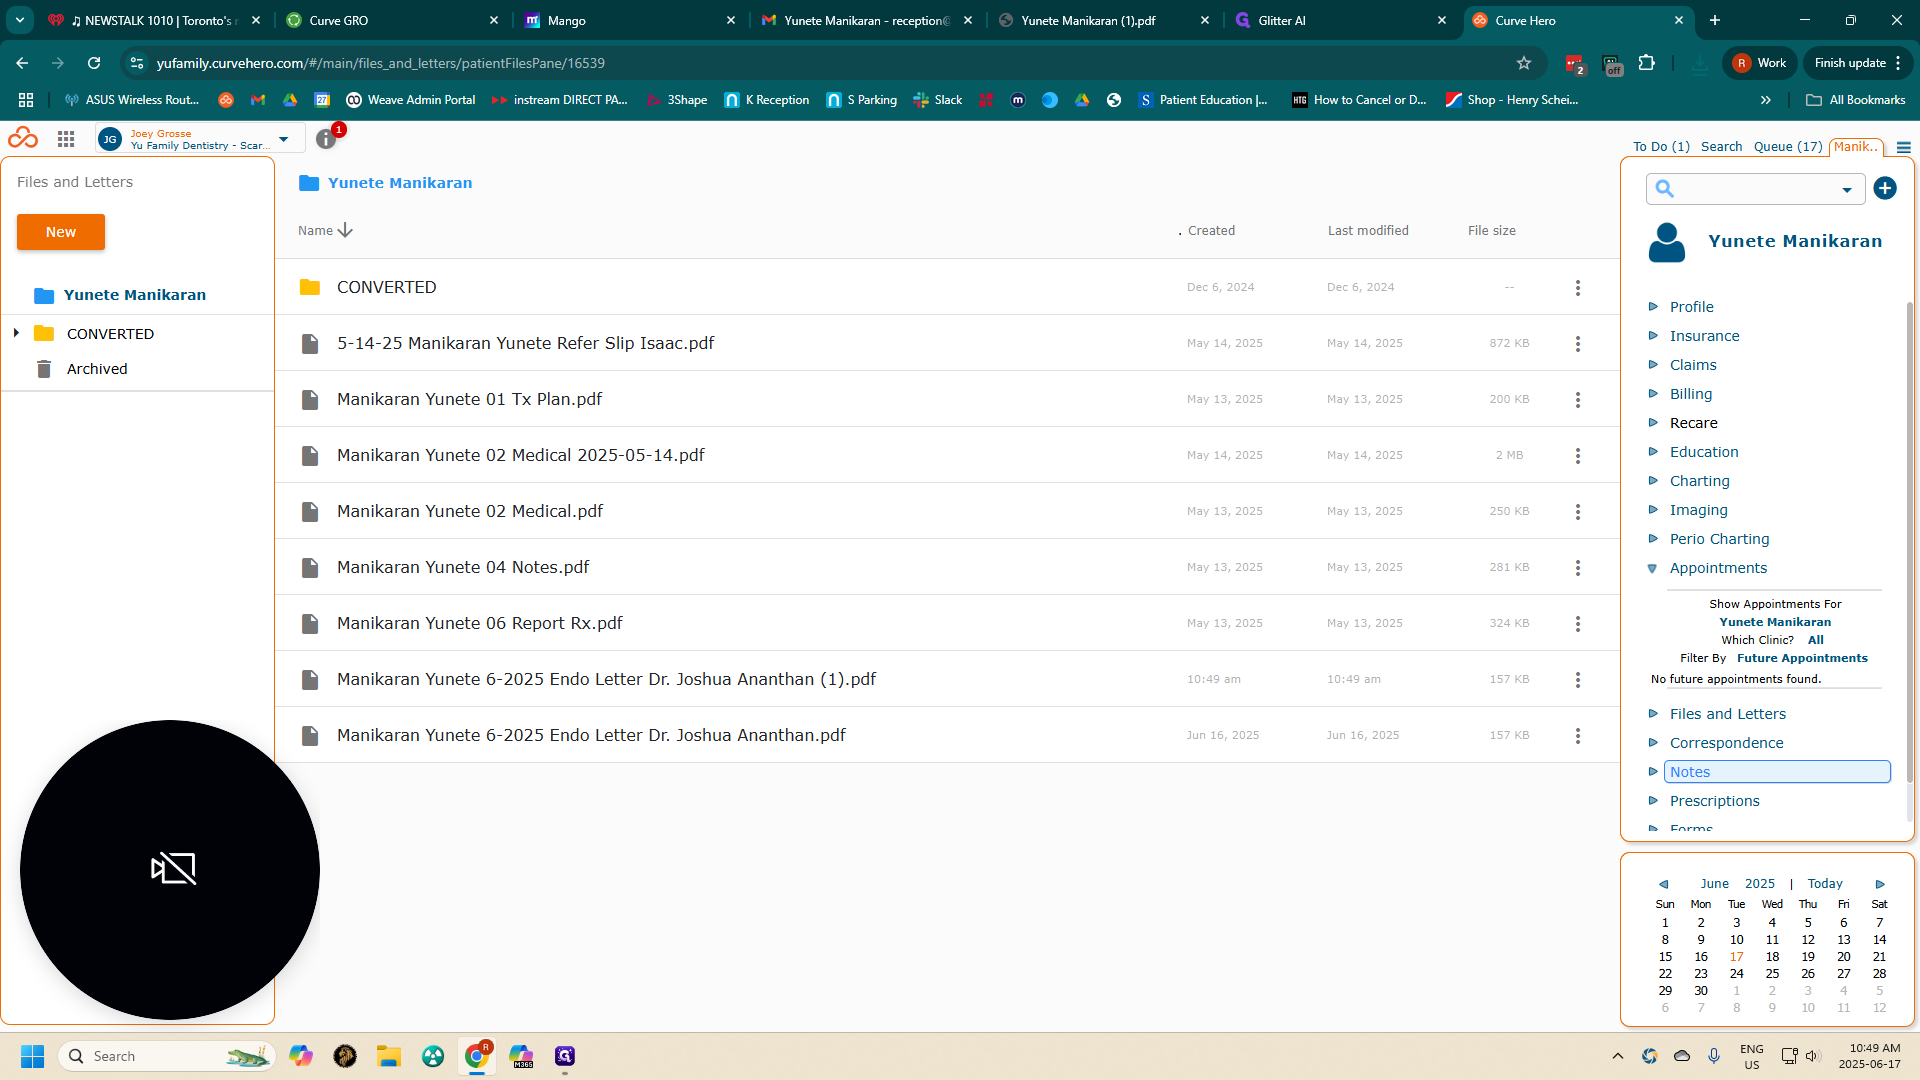
Task: Expand the Claims section
Action: (x=1653, y=365)
